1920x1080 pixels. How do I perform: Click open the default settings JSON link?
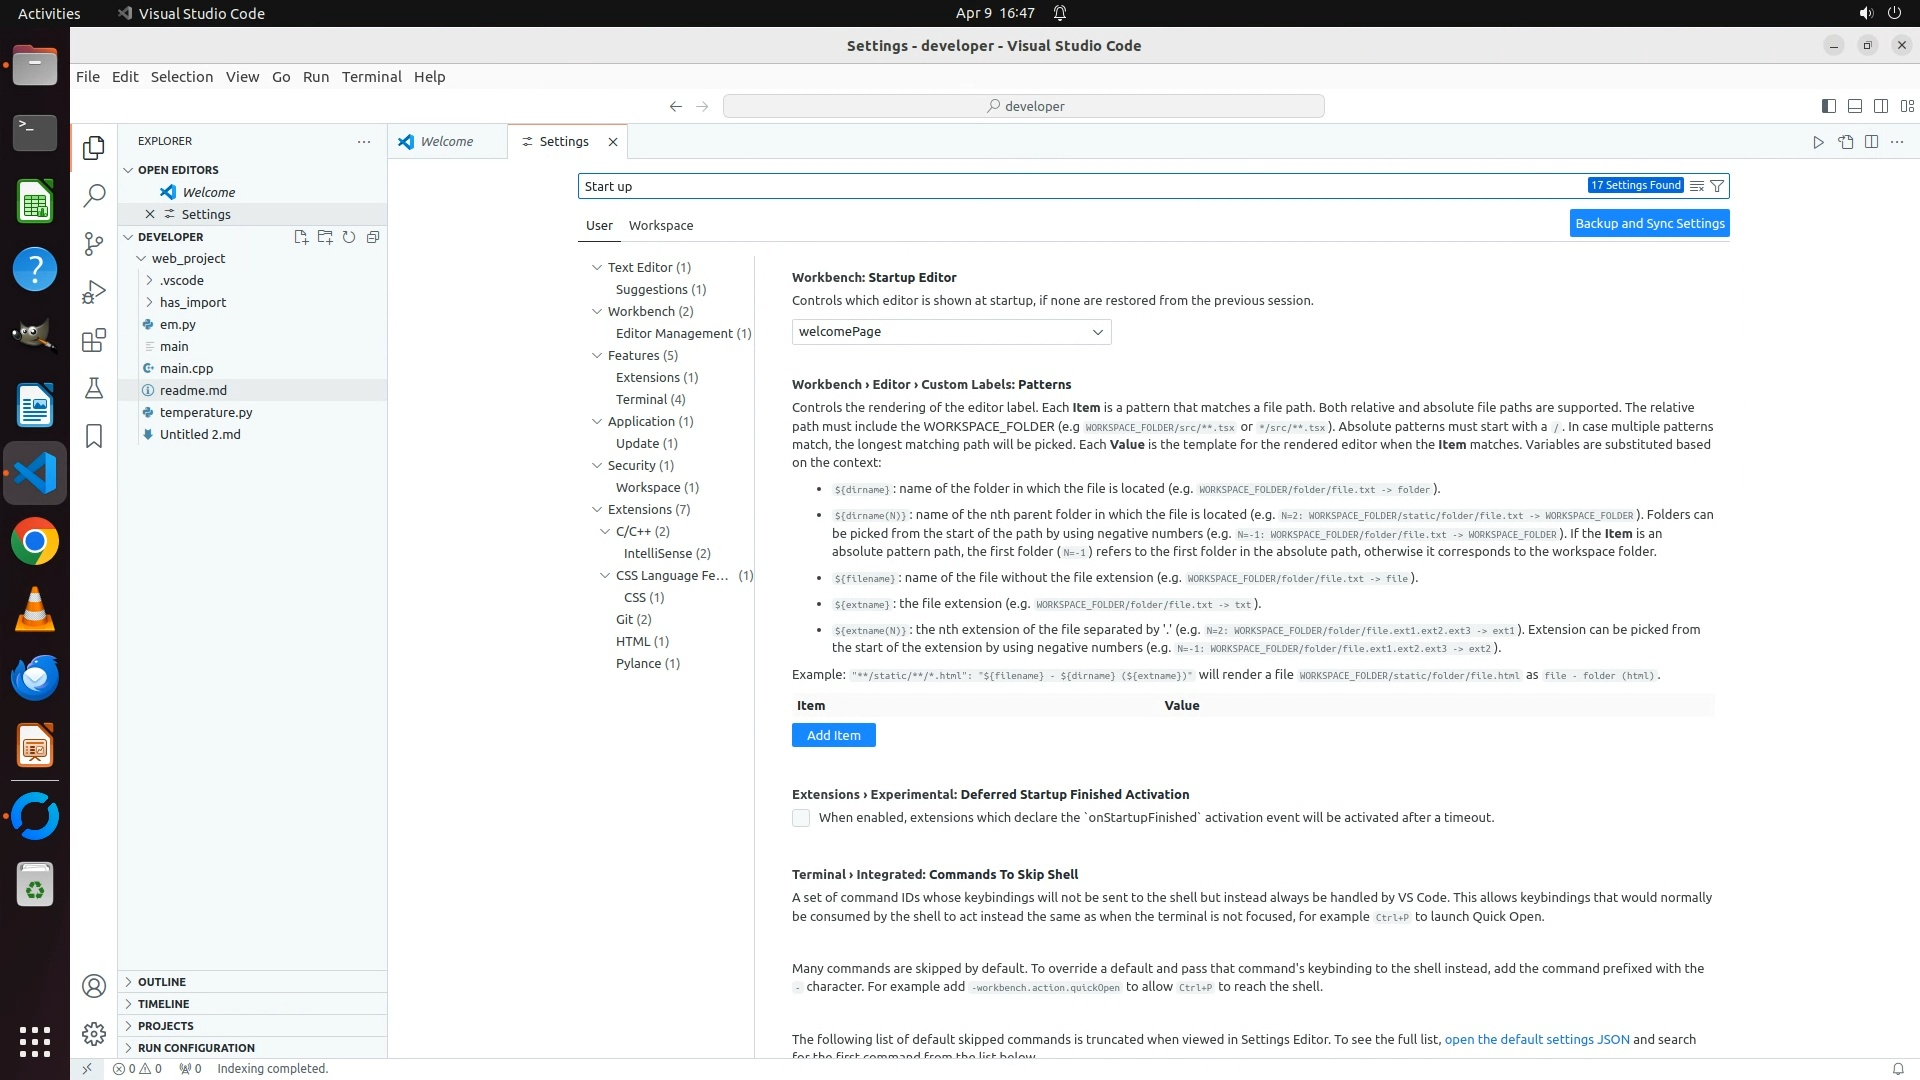click(1536, 1039)
